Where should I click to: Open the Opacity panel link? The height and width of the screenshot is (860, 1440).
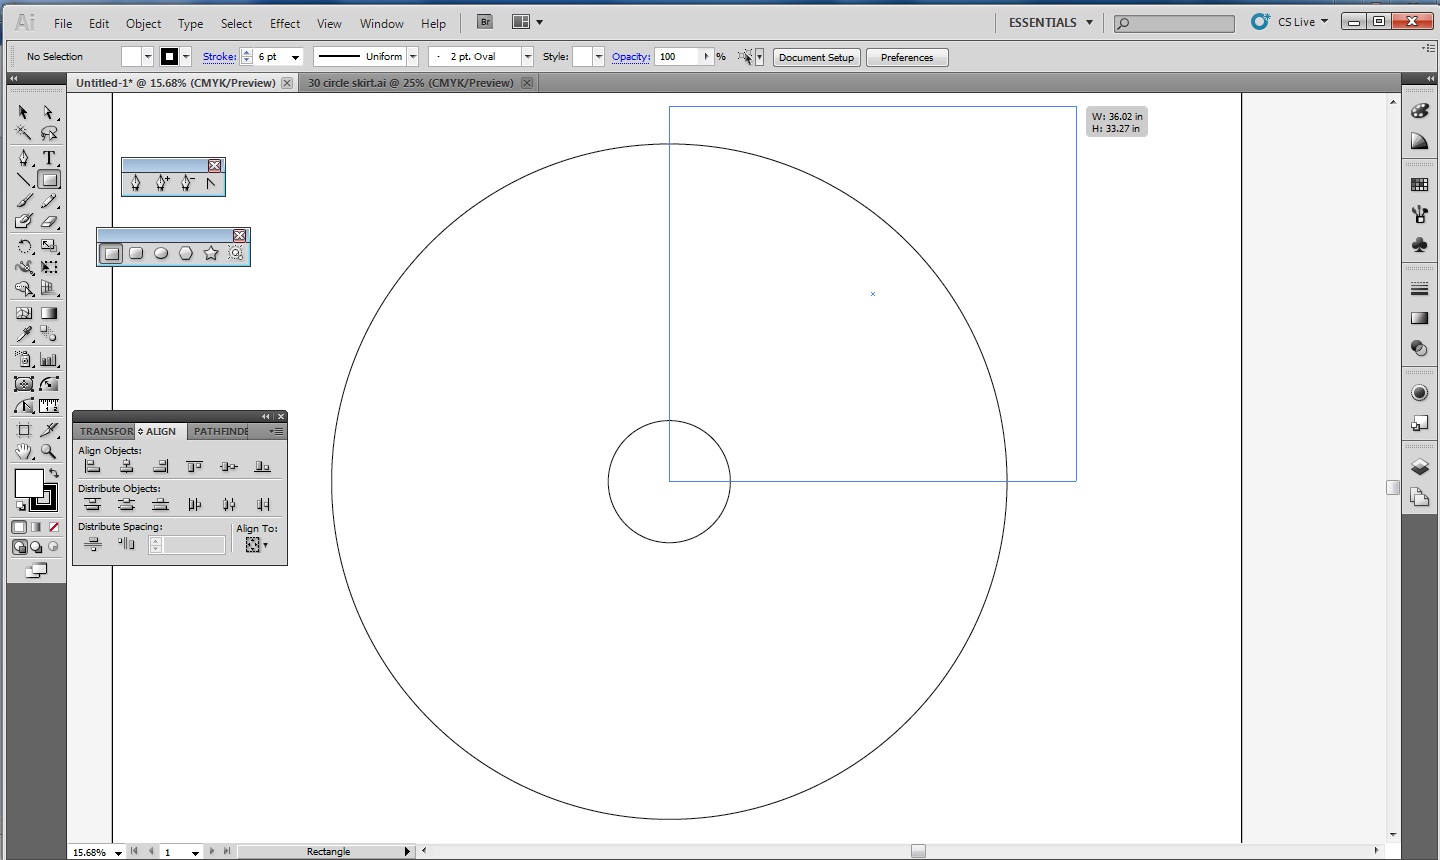click(631, 57)
